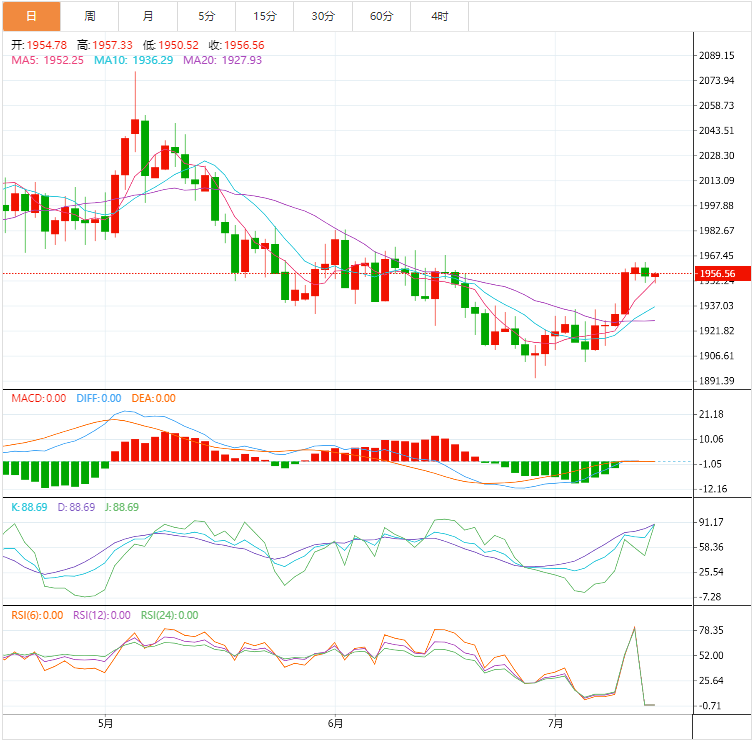Click the 7月 marker on time axis
Screen dimensions: 753x742
pyautogui.click(x=556, y=723)
